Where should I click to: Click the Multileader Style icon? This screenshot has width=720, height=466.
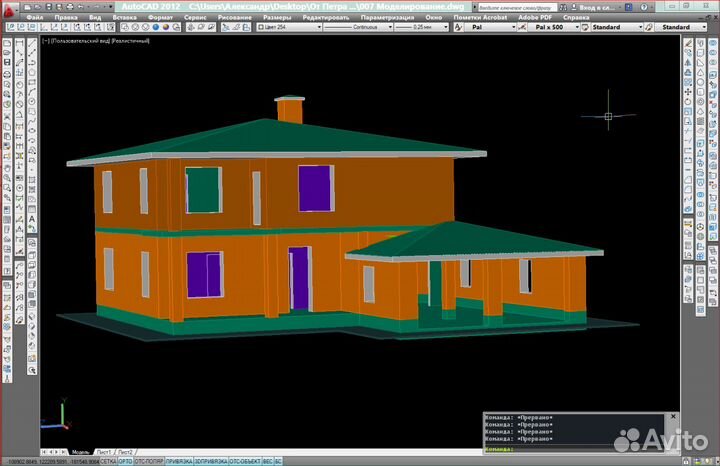pos(648,27)
